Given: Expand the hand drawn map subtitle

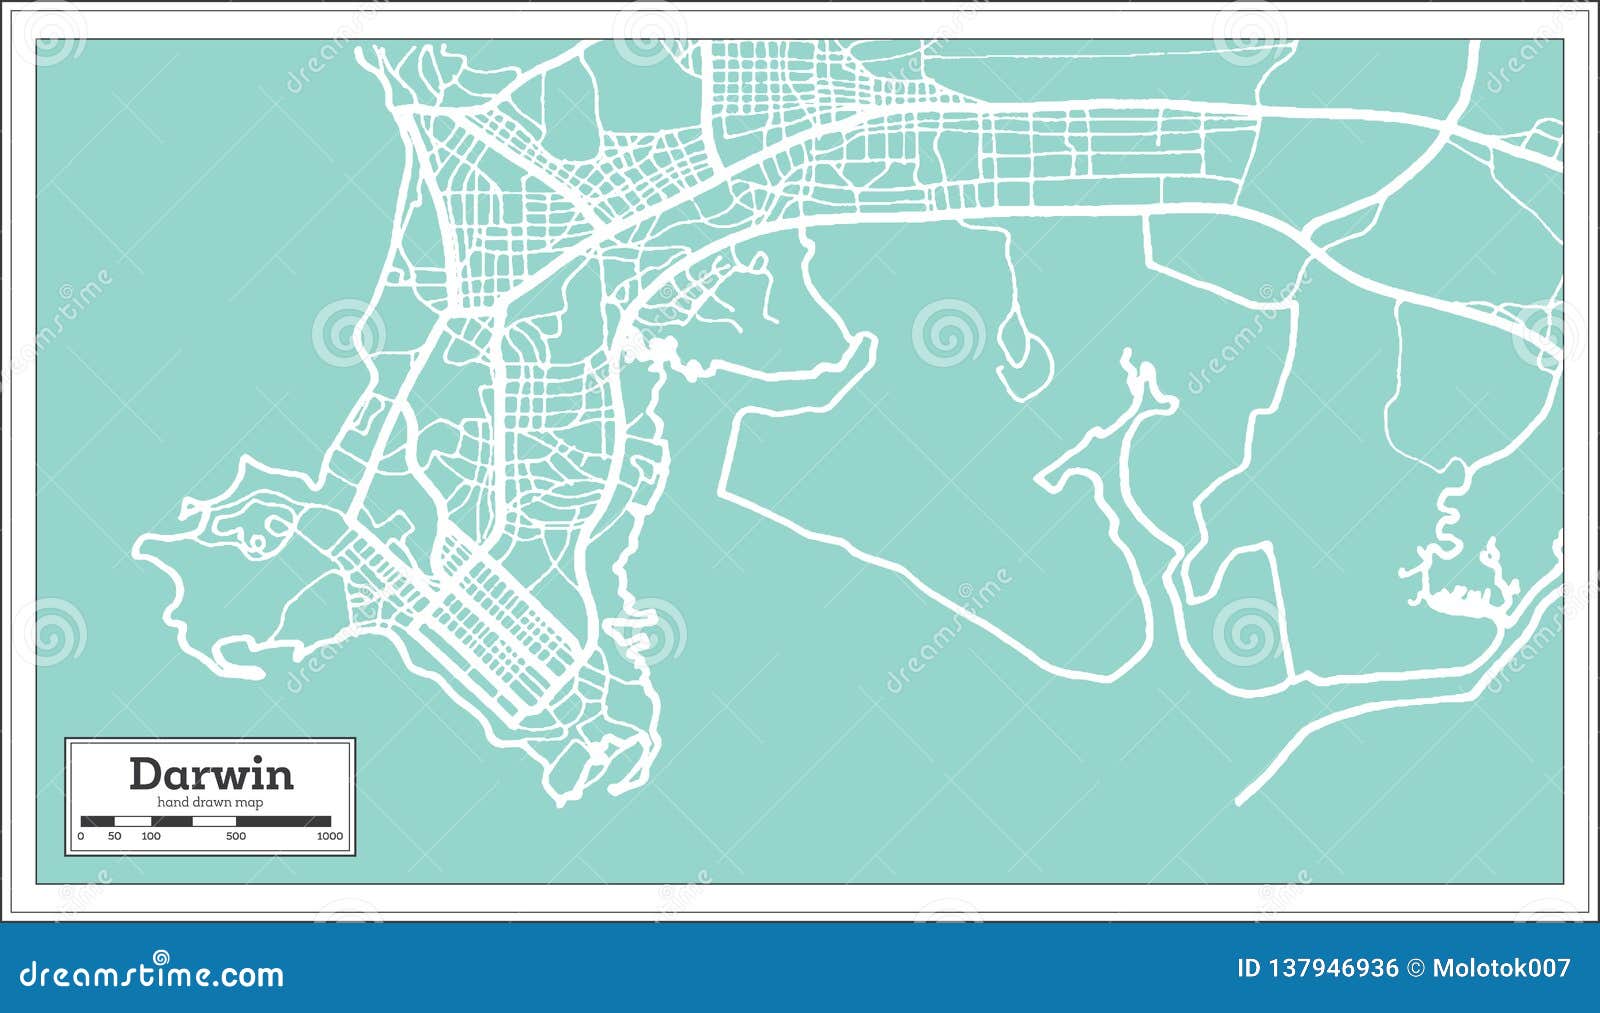Looking at the screenshot, I should pyautogui.click(x=212, y=801).
